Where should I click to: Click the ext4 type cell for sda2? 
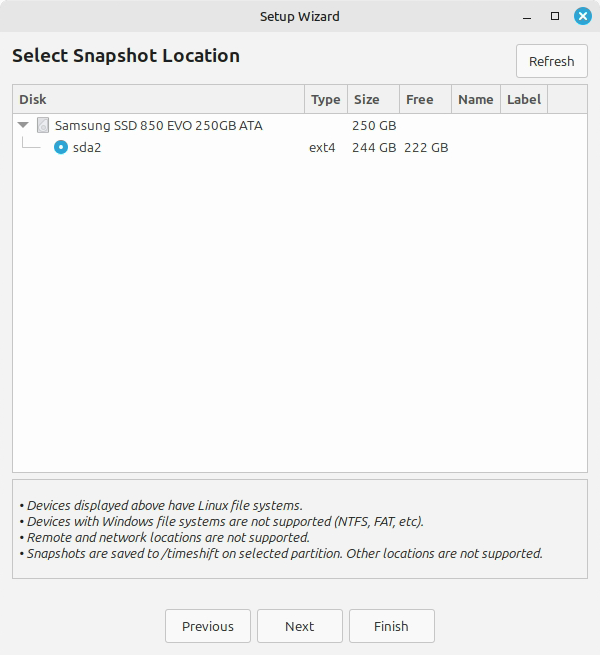click(324, 148)
